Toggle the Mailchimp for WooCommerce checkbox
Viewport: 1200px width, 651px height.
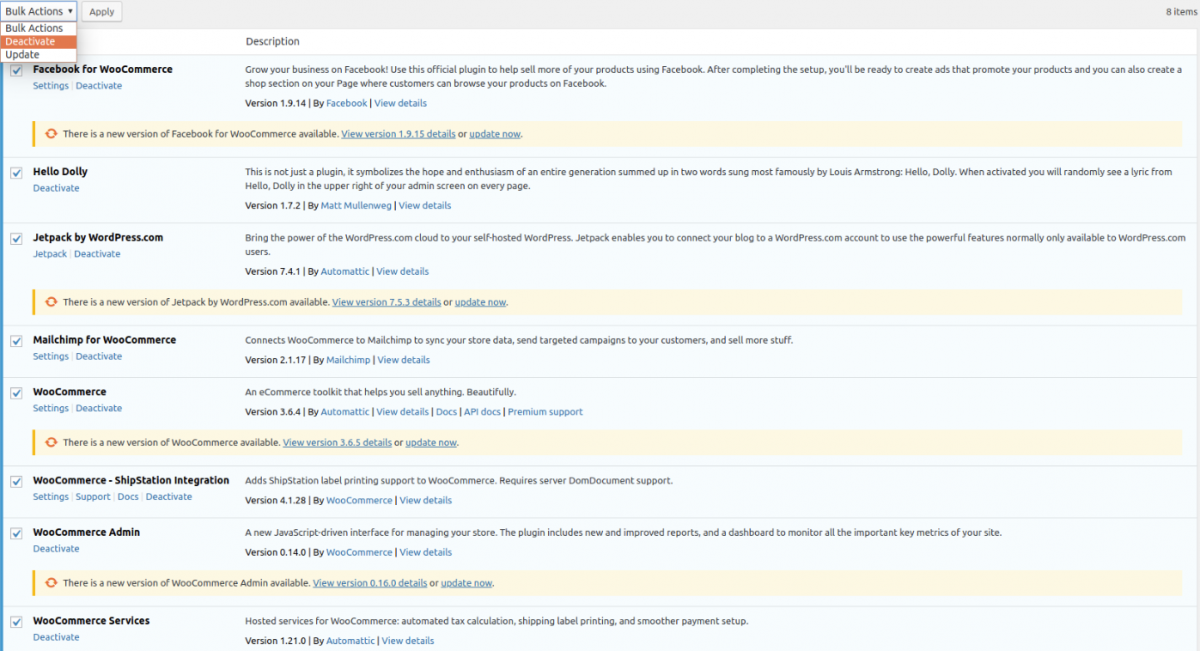[x=16, y=341]
